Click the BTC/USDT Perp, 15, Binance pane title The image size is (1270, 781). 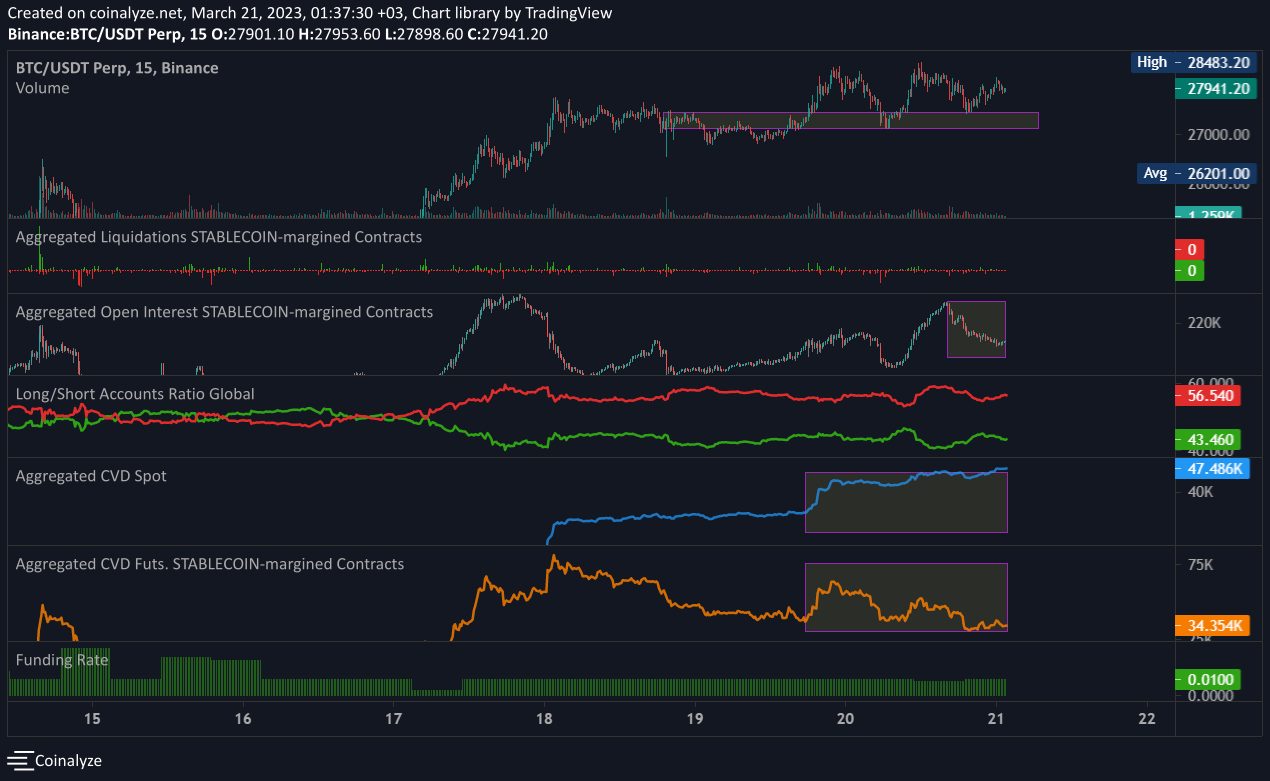(x=117, y=68)
